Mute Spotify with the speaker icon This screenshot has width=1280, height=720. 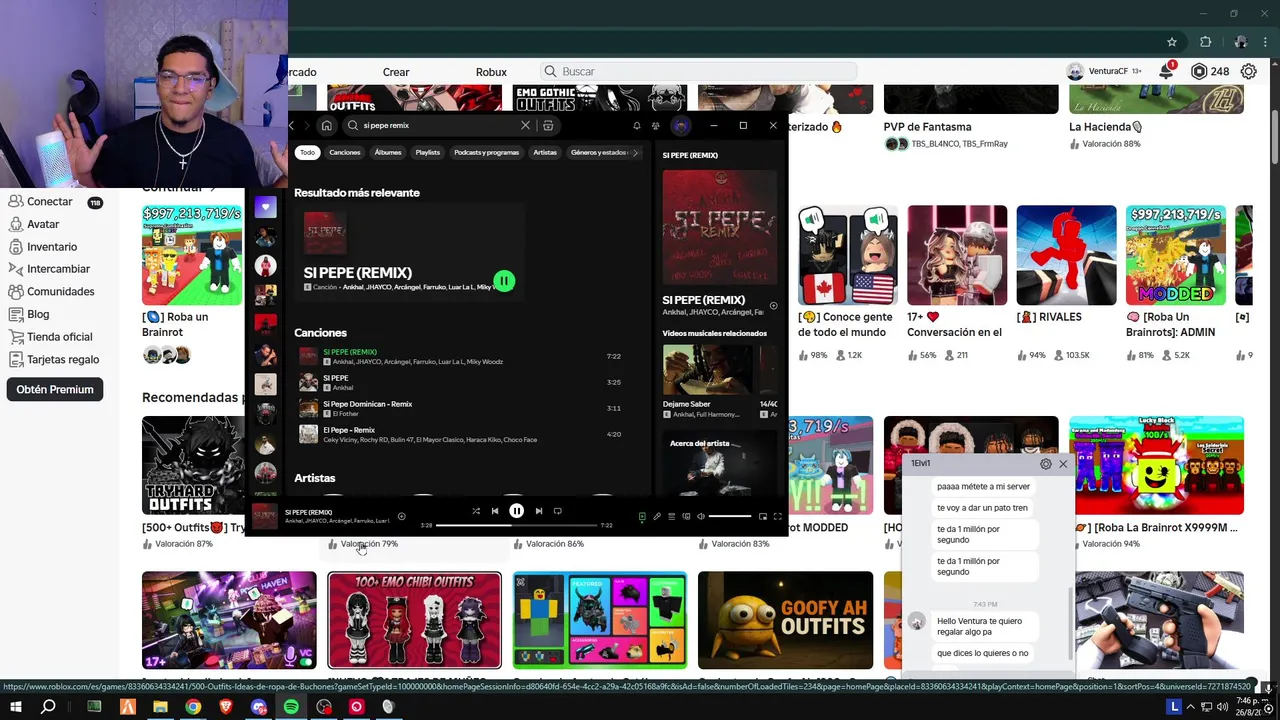701,517
